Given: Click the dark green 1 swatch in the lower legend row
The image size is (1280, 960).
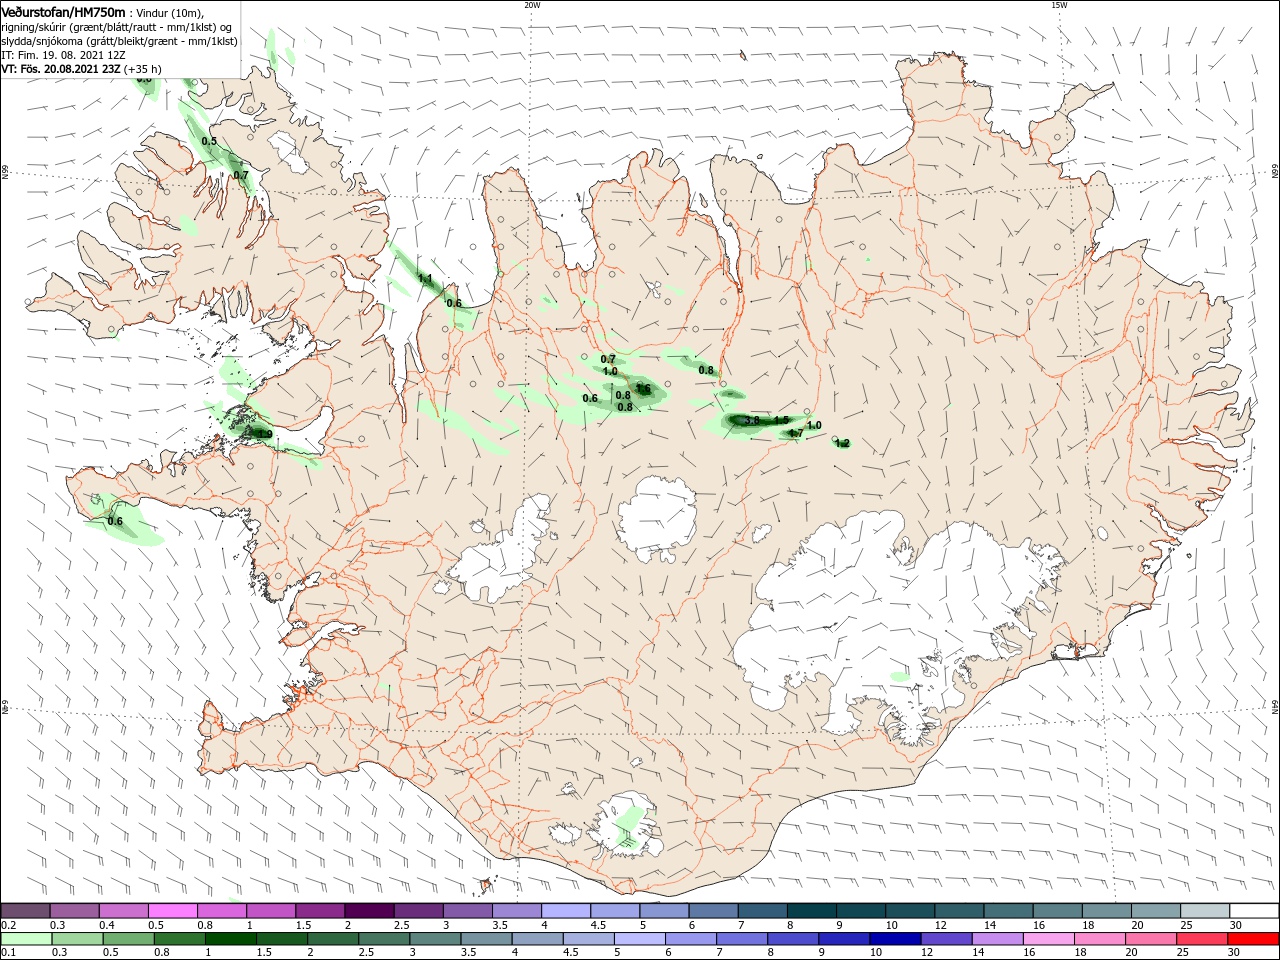Looking at the screenshot, I should coord(231,939).
